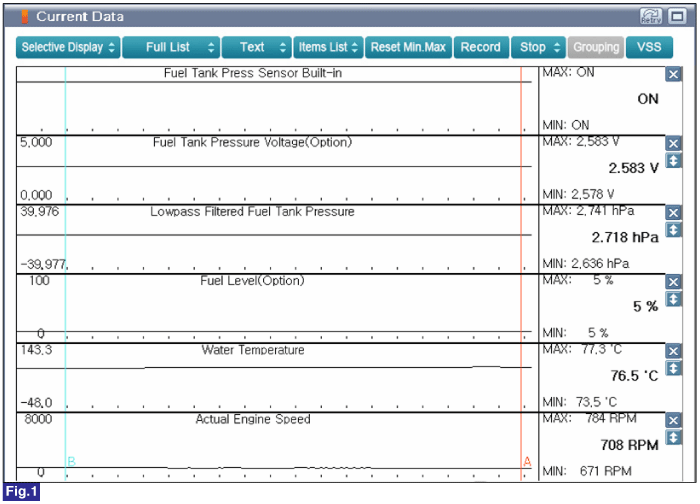Viewport: 700px width, 504px height.
Task: Select the cyan cursor B marker label
Action: pyautogui.click(x=71, y=462)
